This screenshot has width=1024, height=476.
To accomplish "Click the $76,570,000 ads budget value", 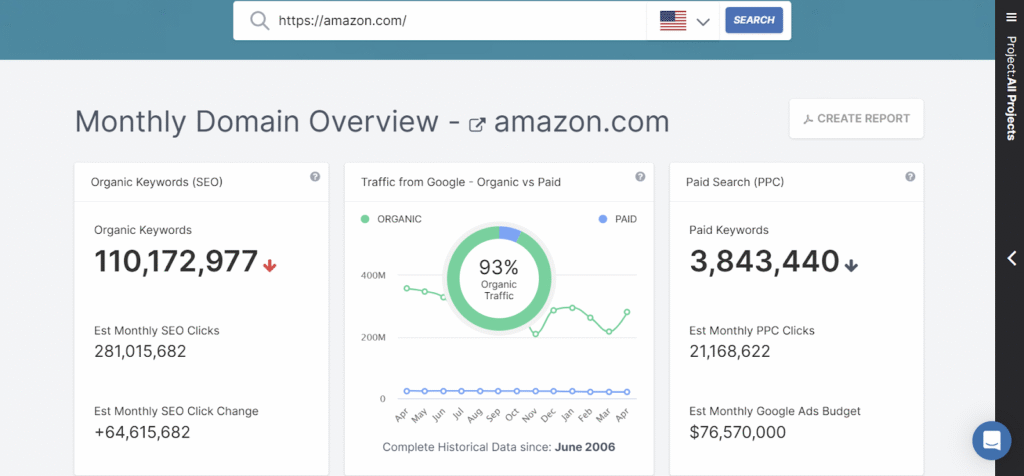I will 738,432.
